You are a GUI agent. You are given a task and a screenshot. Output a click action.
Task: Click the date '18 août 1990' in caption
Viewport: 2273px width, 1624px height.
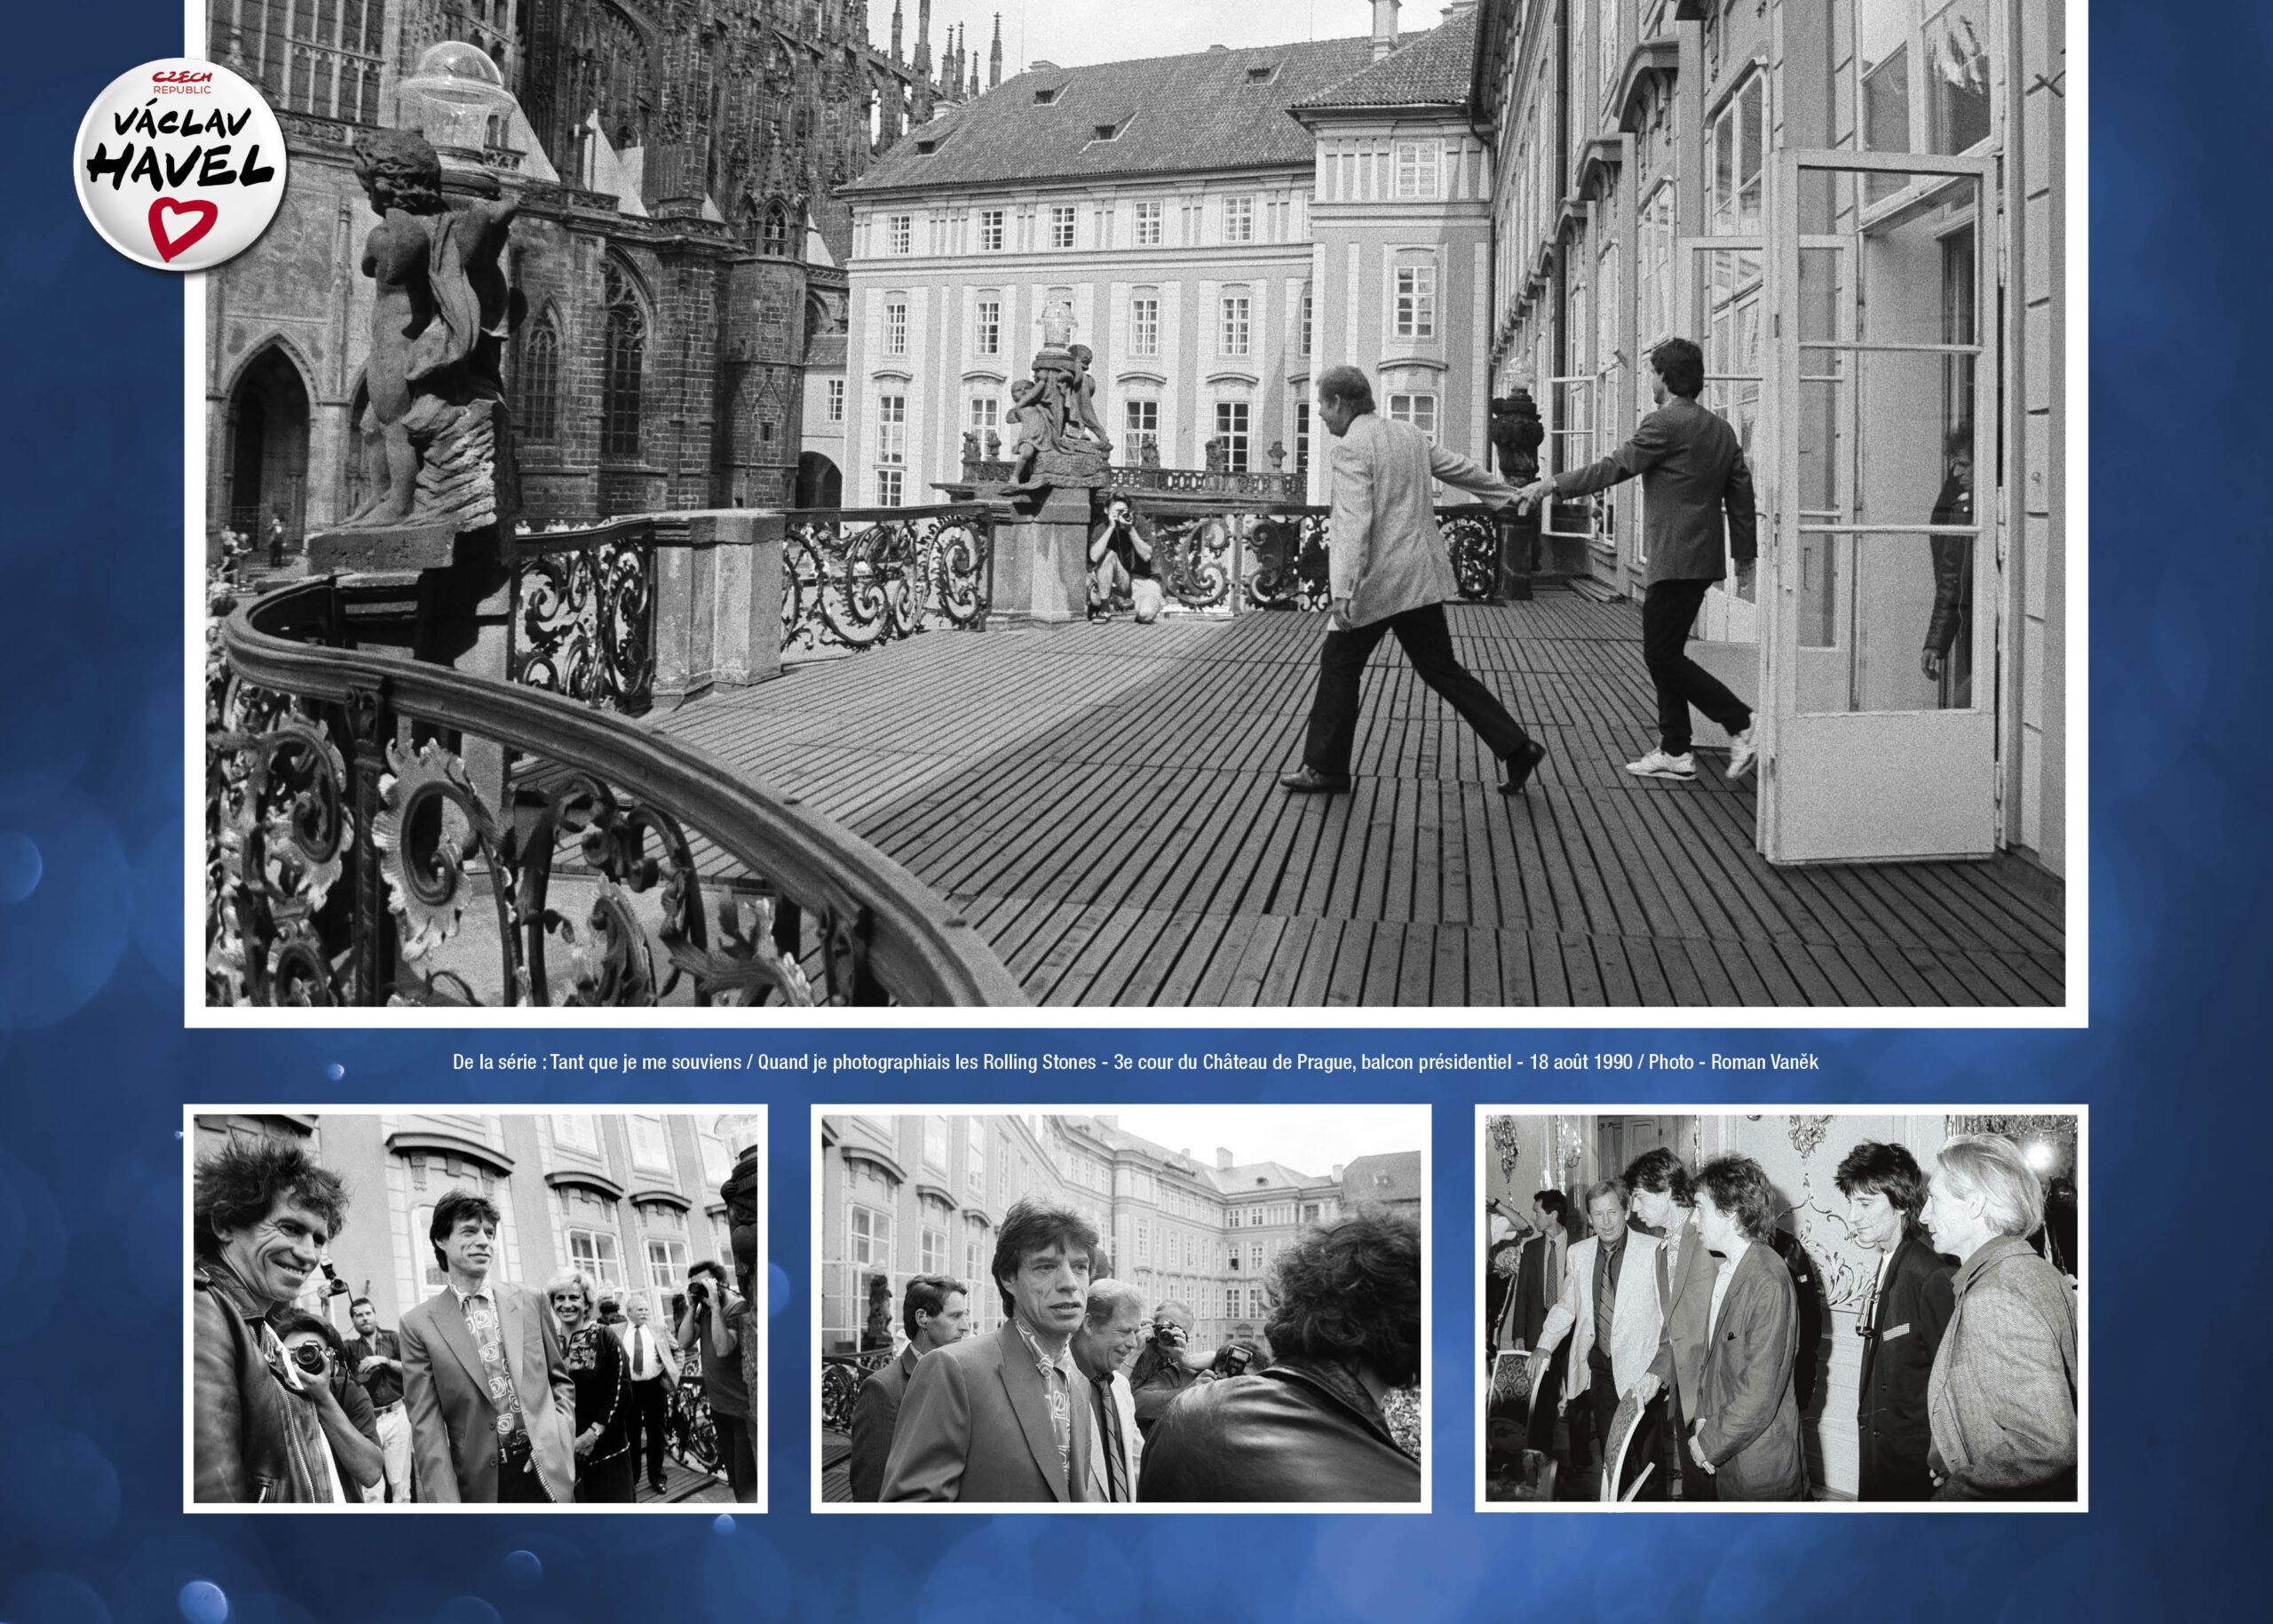coord(1580,1062)
